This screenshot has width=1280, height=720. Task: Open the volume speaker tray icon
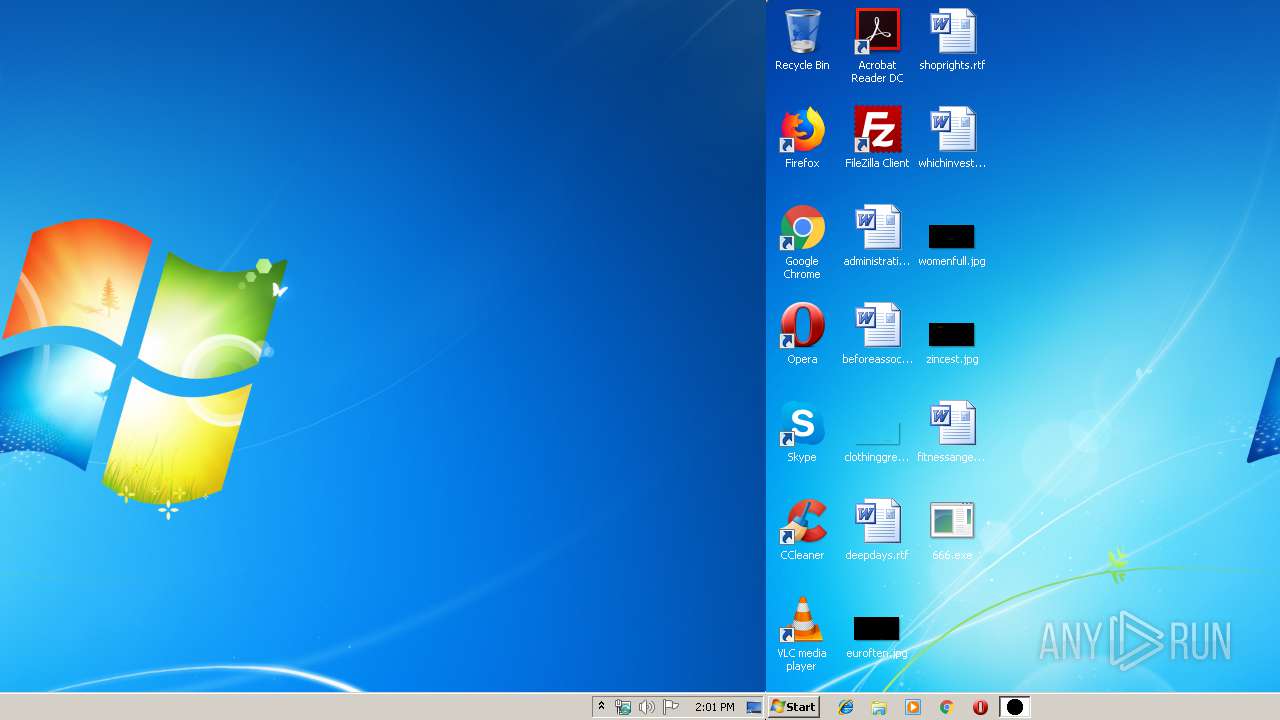(x=647, y=707)
